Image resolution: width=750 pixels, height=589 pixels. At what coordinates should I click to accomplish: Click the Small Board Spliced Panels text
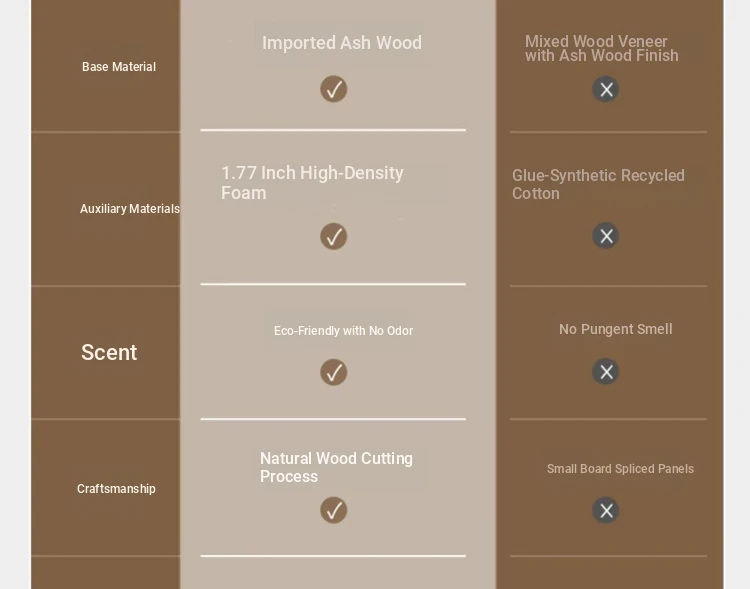point(620,469)
